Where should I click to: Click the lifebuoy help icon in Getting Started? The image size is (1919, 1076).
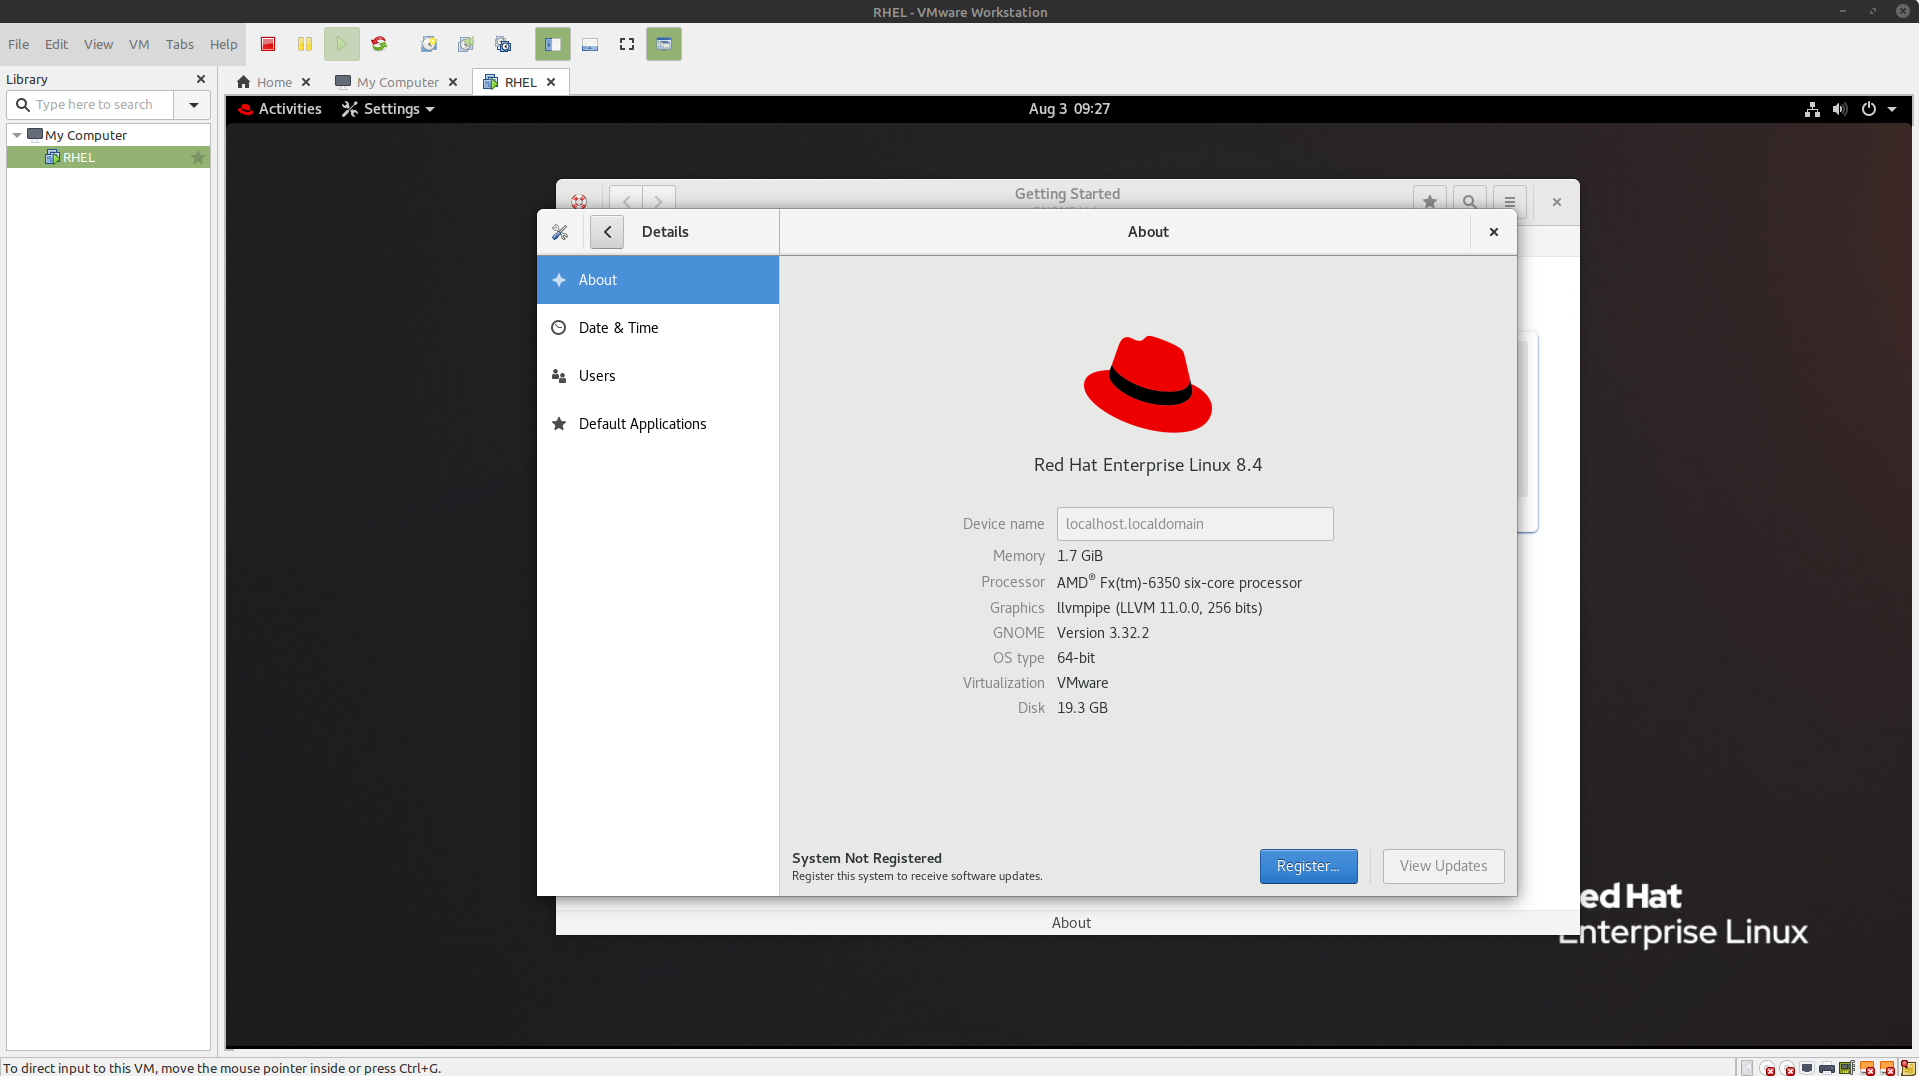click(579, 201)
